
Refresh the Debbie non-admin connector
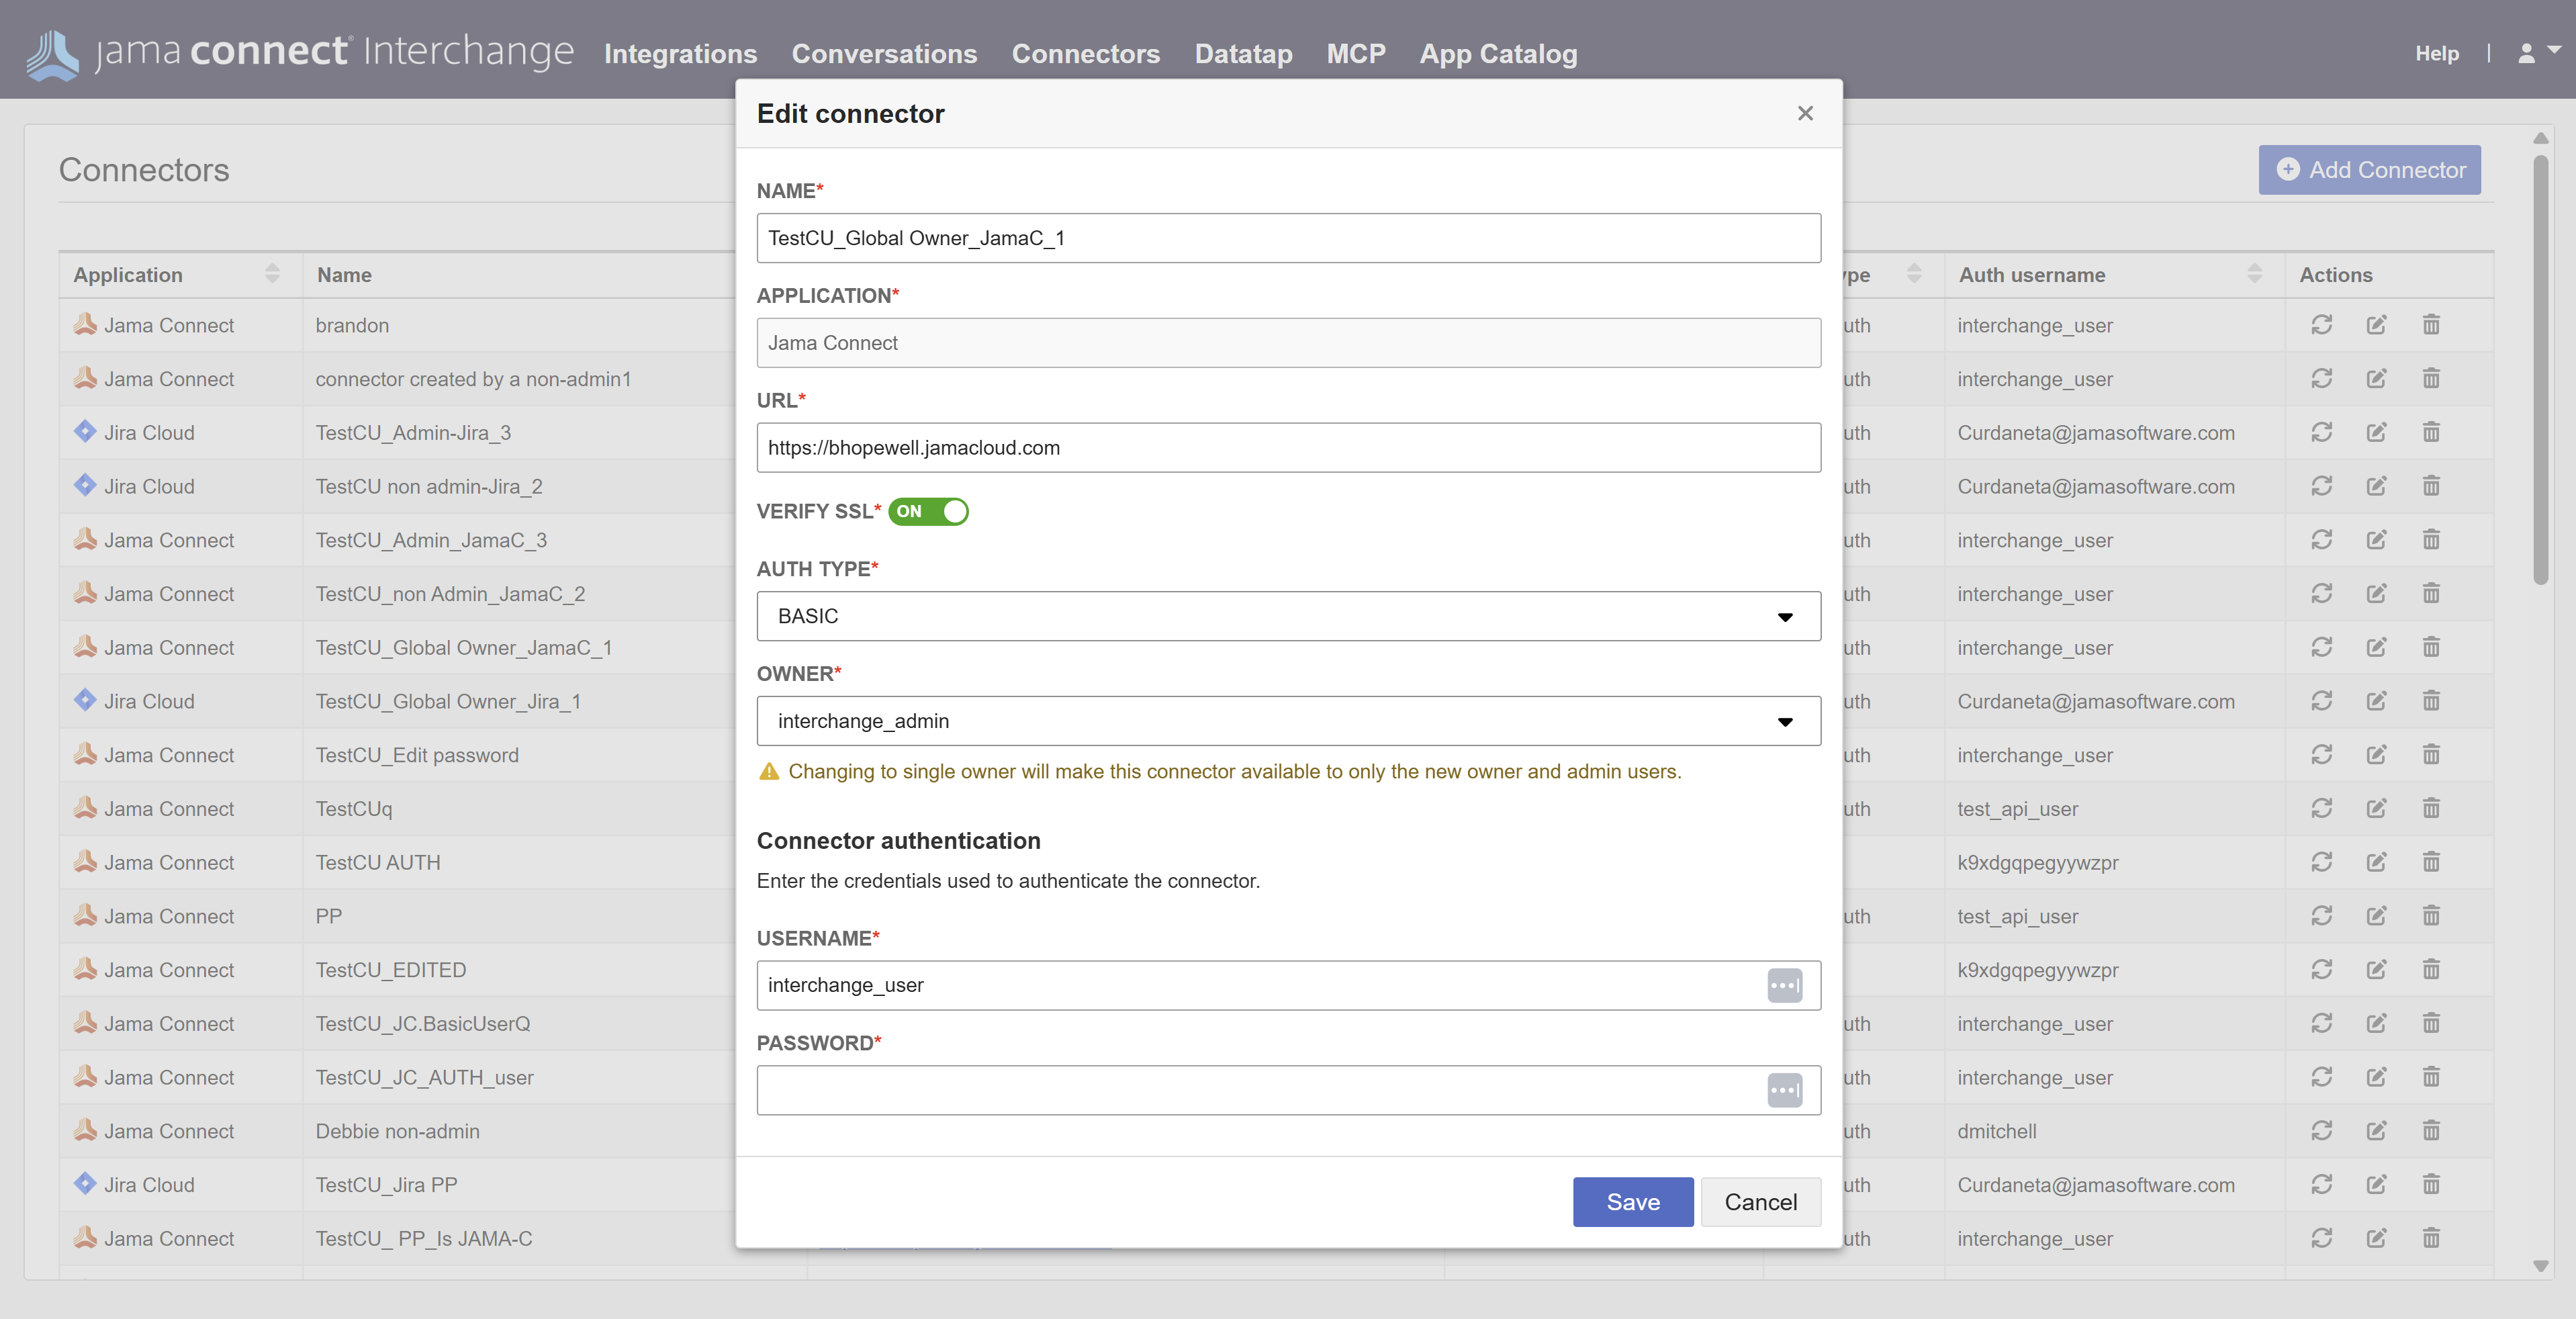(x=2321, y=1131)
